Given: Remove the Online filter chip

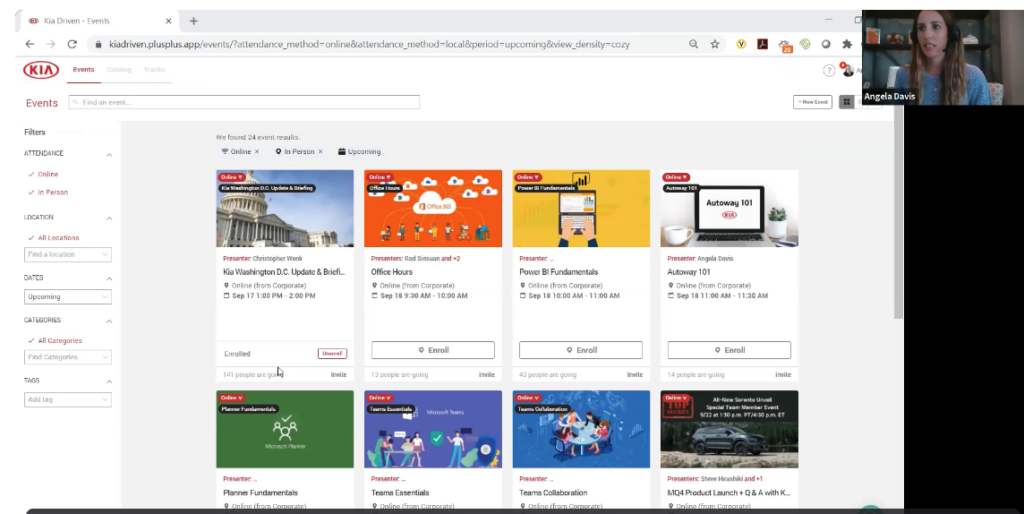Looking at the screenshot, I should (257, 152).
